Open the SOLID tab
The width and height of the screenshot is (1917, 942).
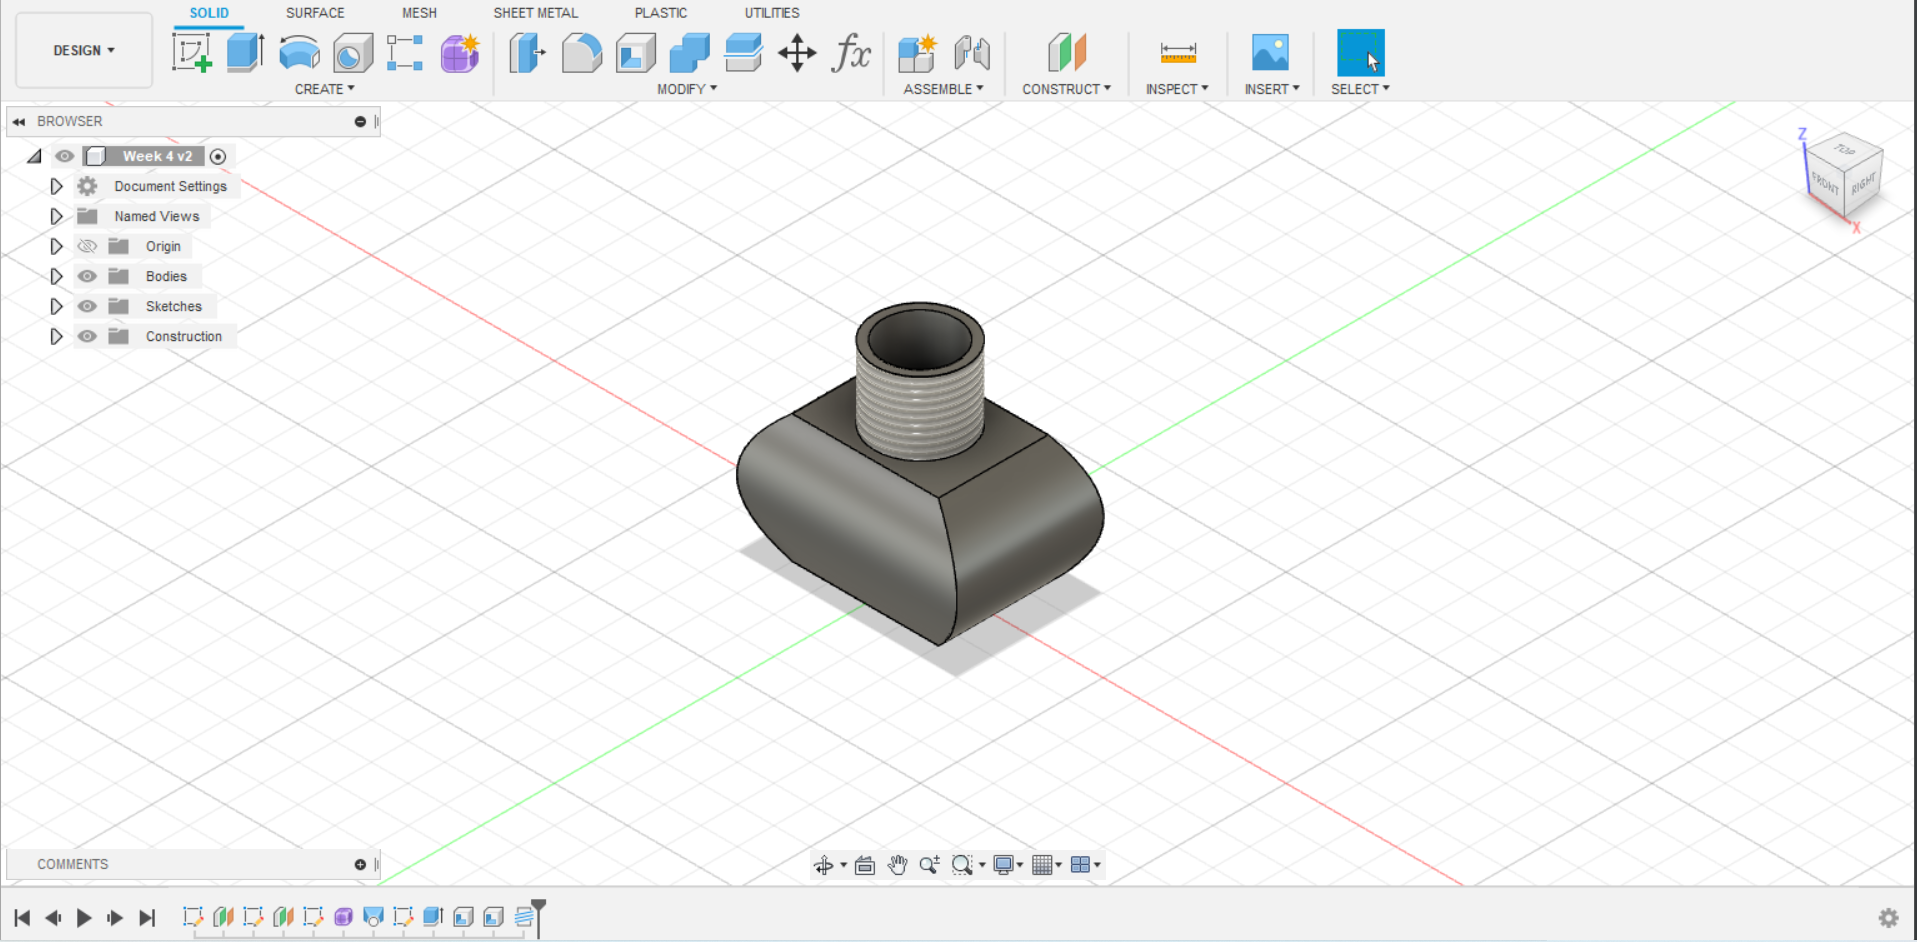point(209,13)
